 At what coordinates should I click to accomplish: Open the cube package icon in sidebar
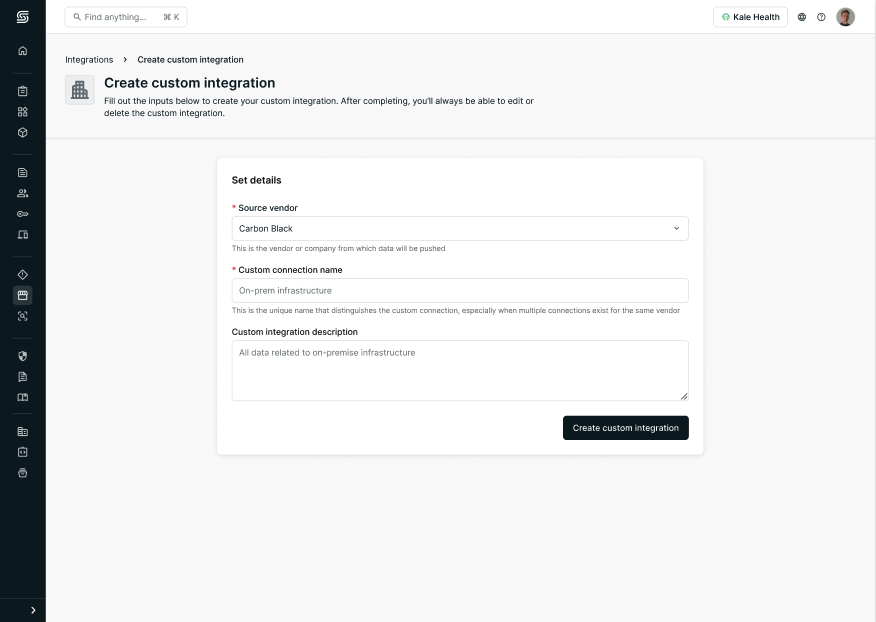tap(22, 132)
